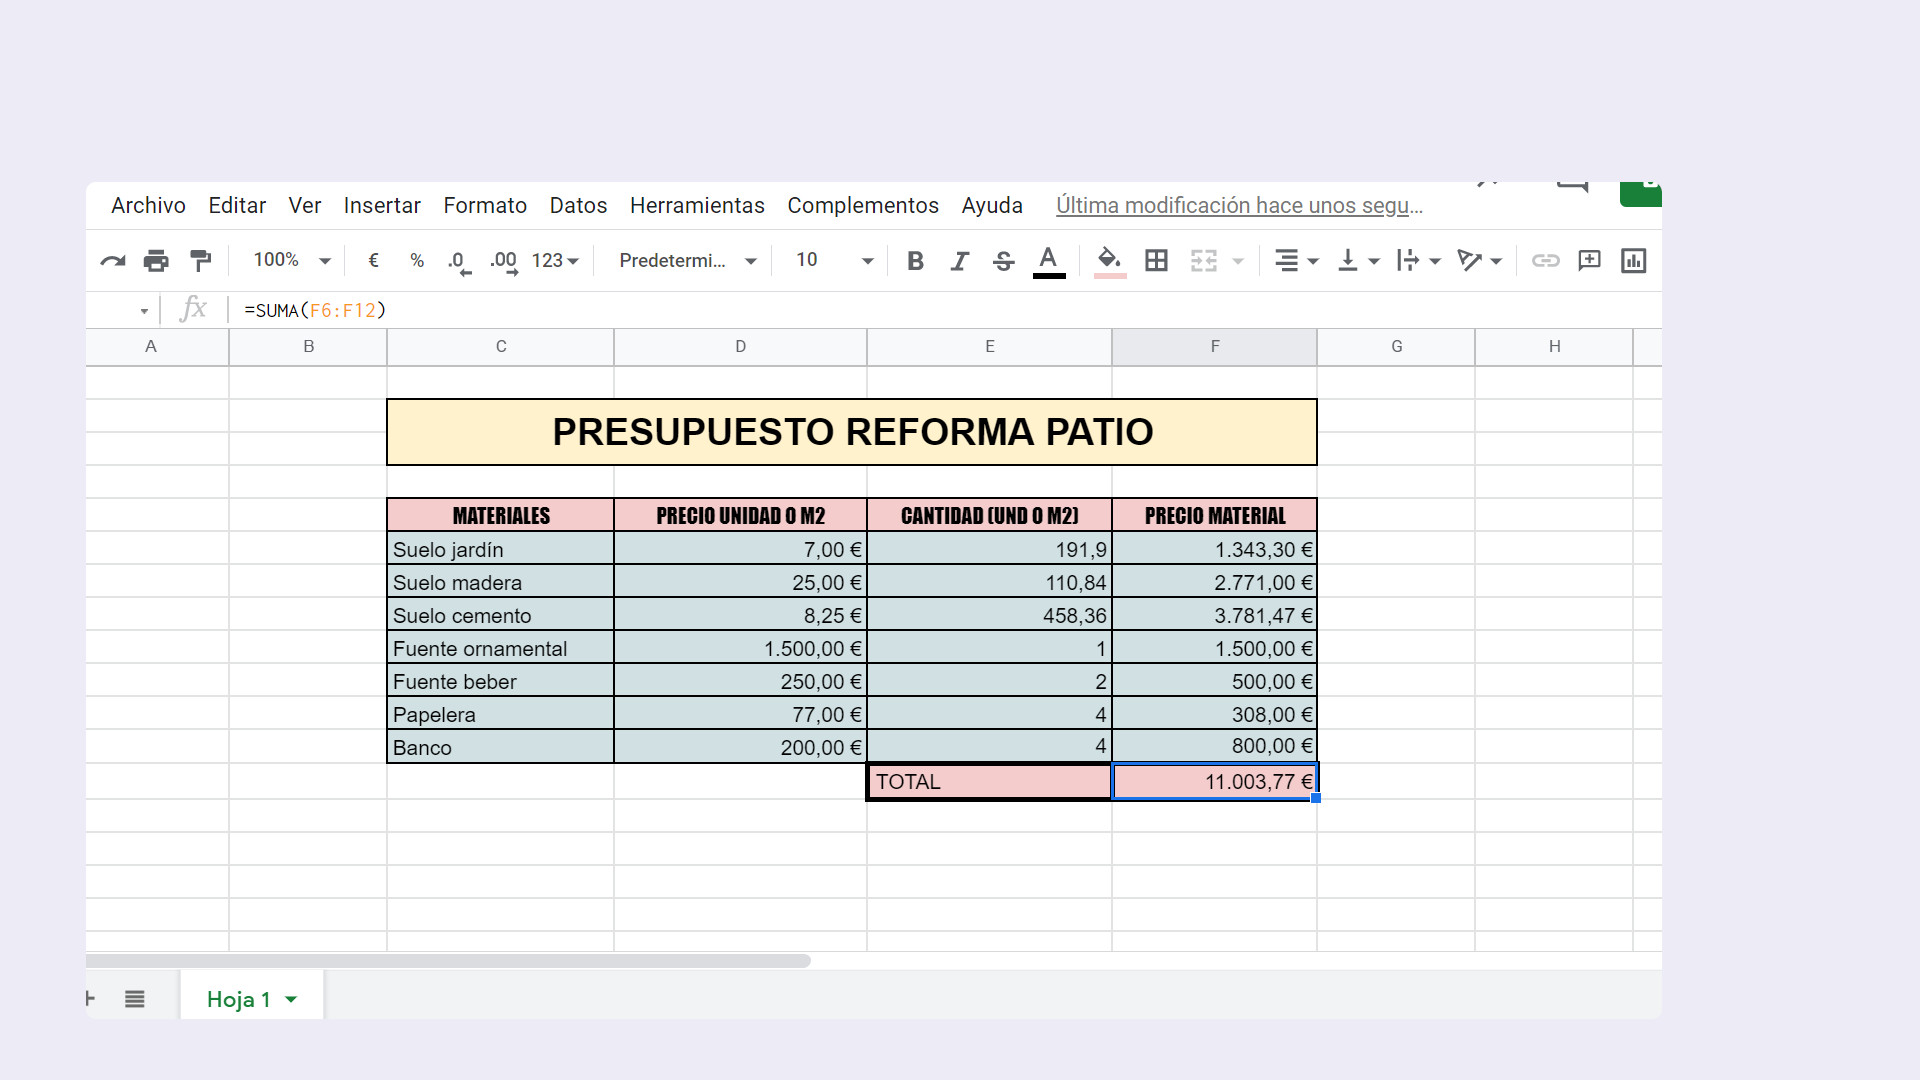1920x1080 pixels.
Task: Toggle strikethrough formatting
Action: pyautogui.click(x=1003, y=260)
